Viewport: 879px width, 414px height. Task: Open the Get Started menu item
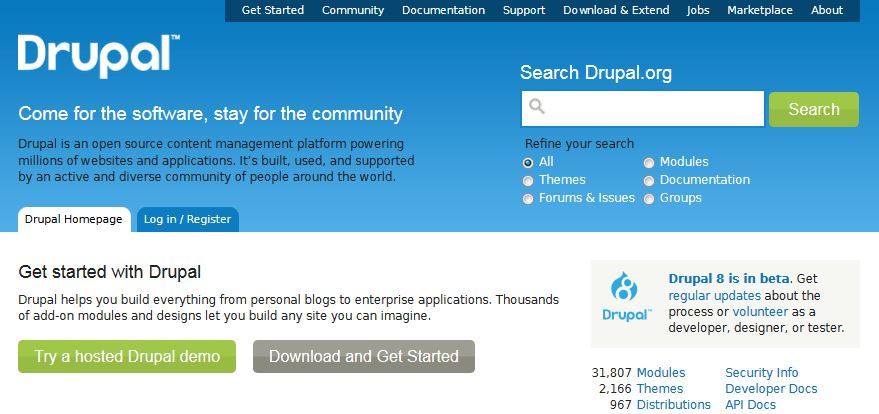pos(272,10)
